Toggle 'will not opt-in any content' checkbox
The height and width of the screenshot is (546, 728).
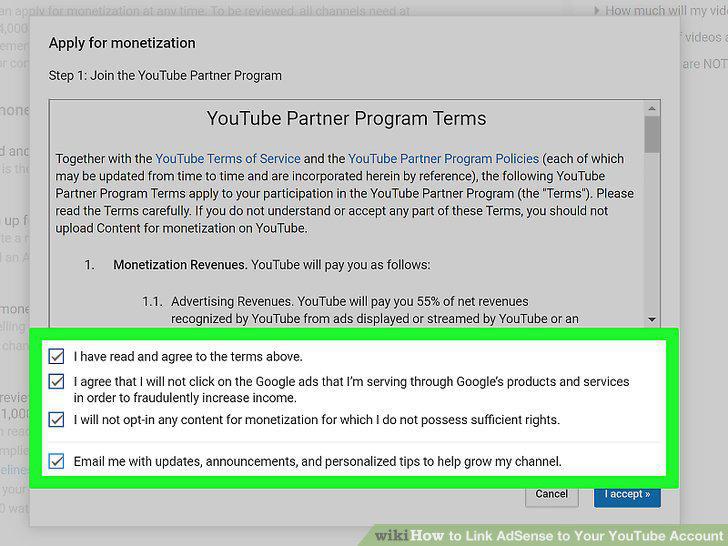[57, 420]
